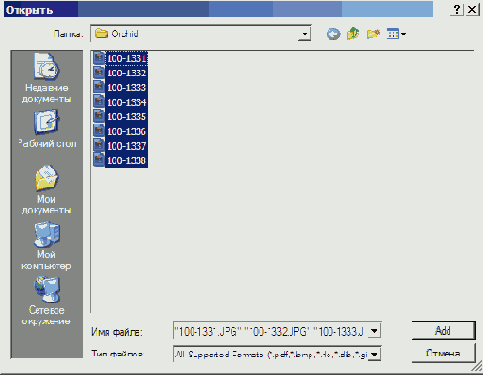The width and height of the screenshot is (483, 375).
Task: Click the question mark help button
Action: click(x=457, y=9)
